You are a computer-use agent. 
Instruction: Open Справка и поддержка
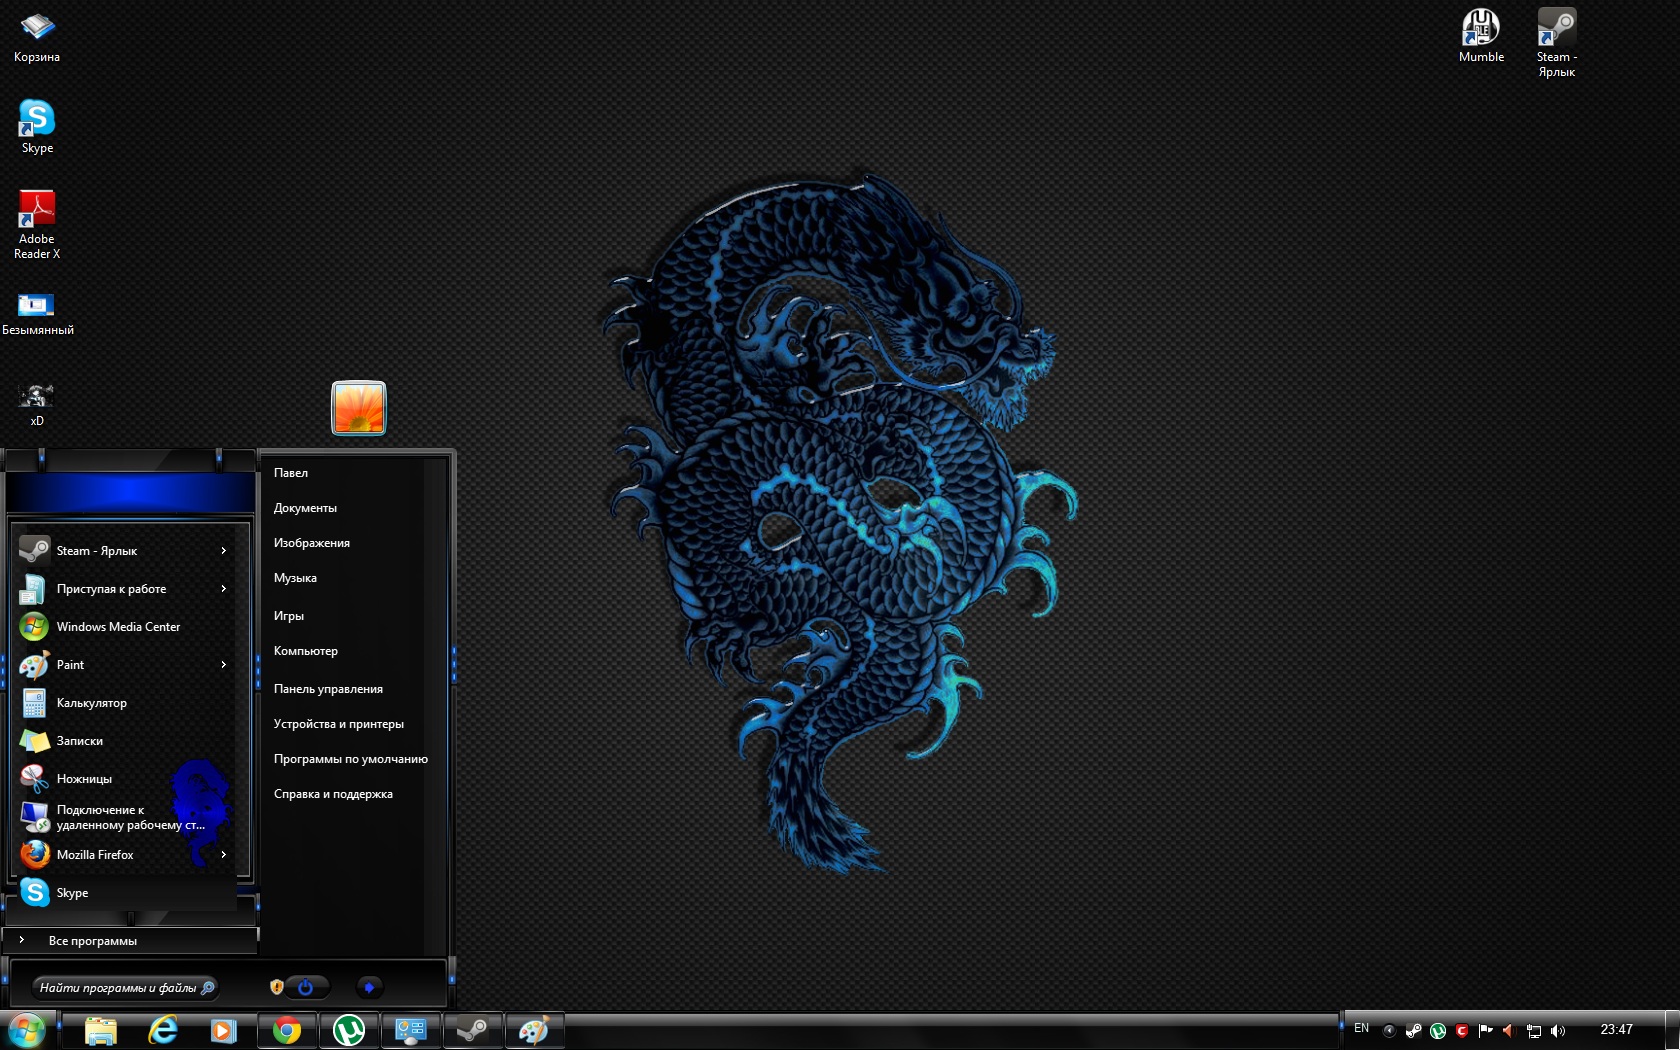(333, 794)
